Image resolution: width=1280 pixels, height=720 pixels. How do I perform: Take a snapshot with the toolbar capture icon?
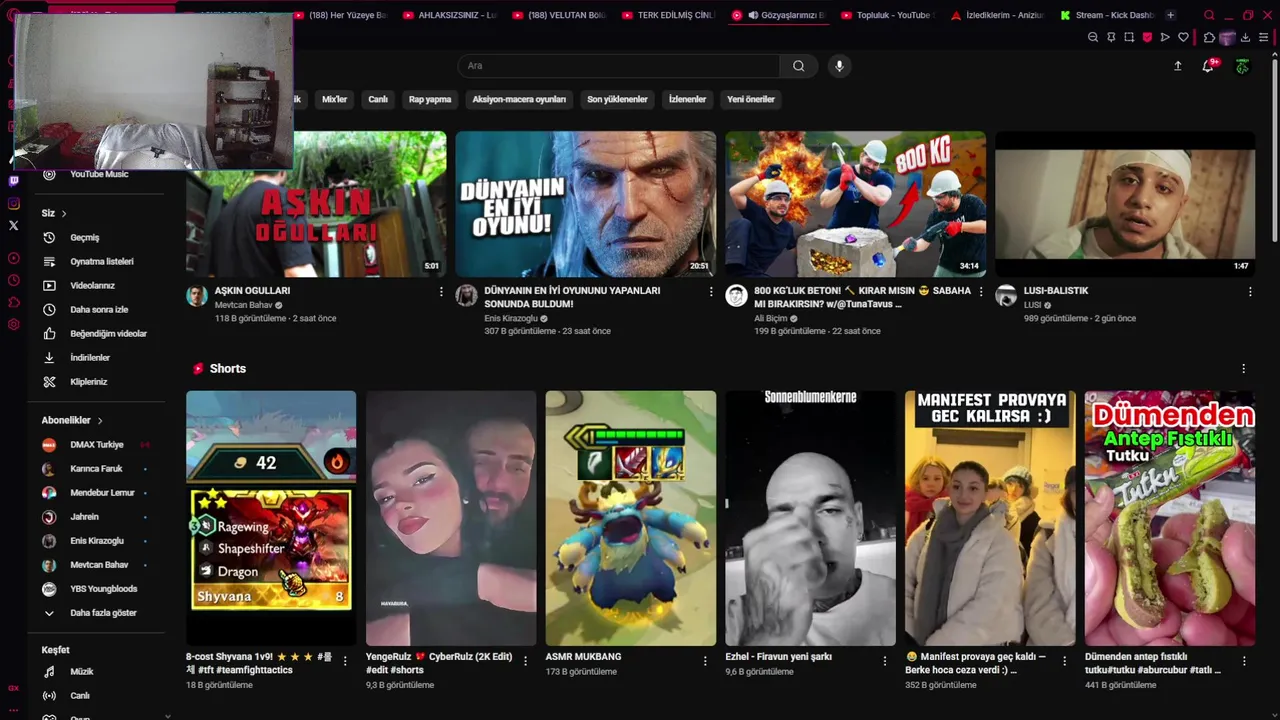coord(1129,37)
